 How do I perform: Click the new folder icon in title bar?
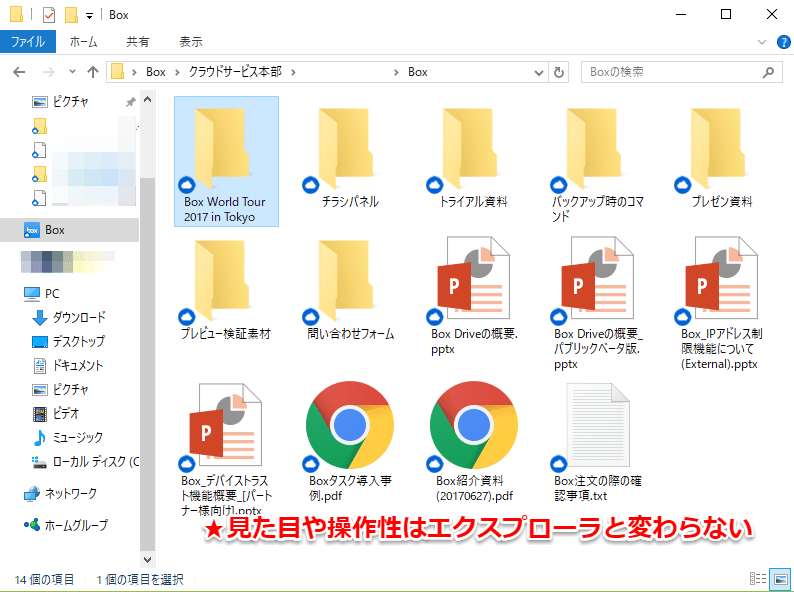[x=71, y=15]
